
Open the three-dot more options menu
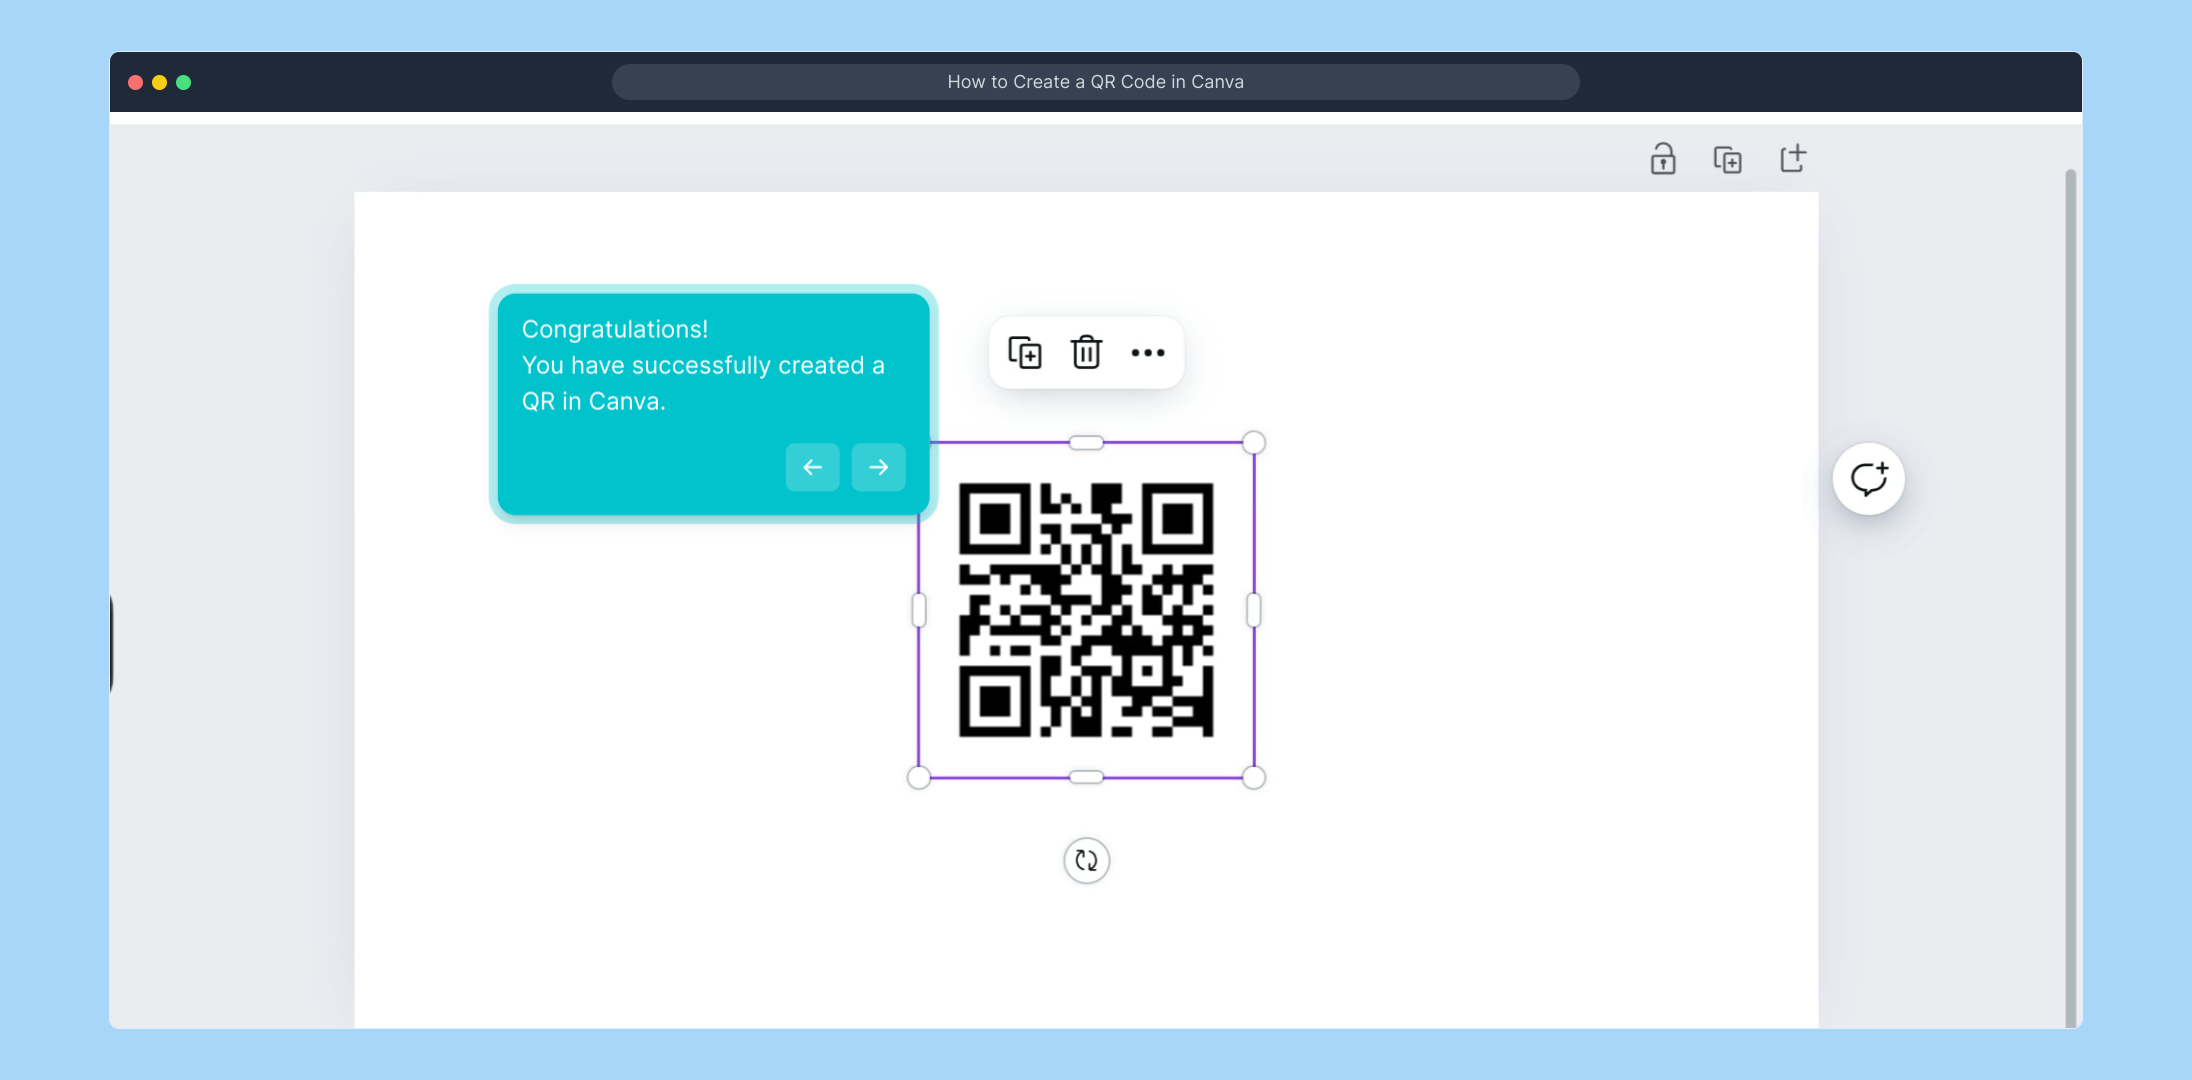coord(1148,352)
